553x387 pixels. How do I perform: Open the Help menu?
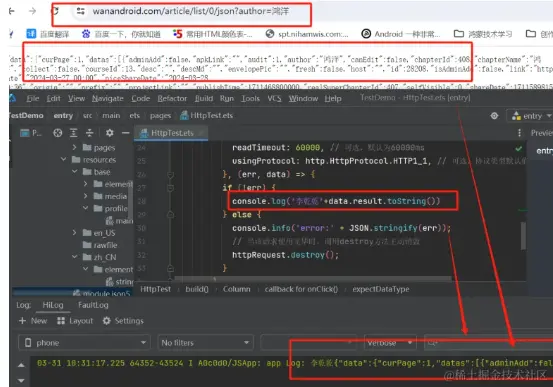333,98
